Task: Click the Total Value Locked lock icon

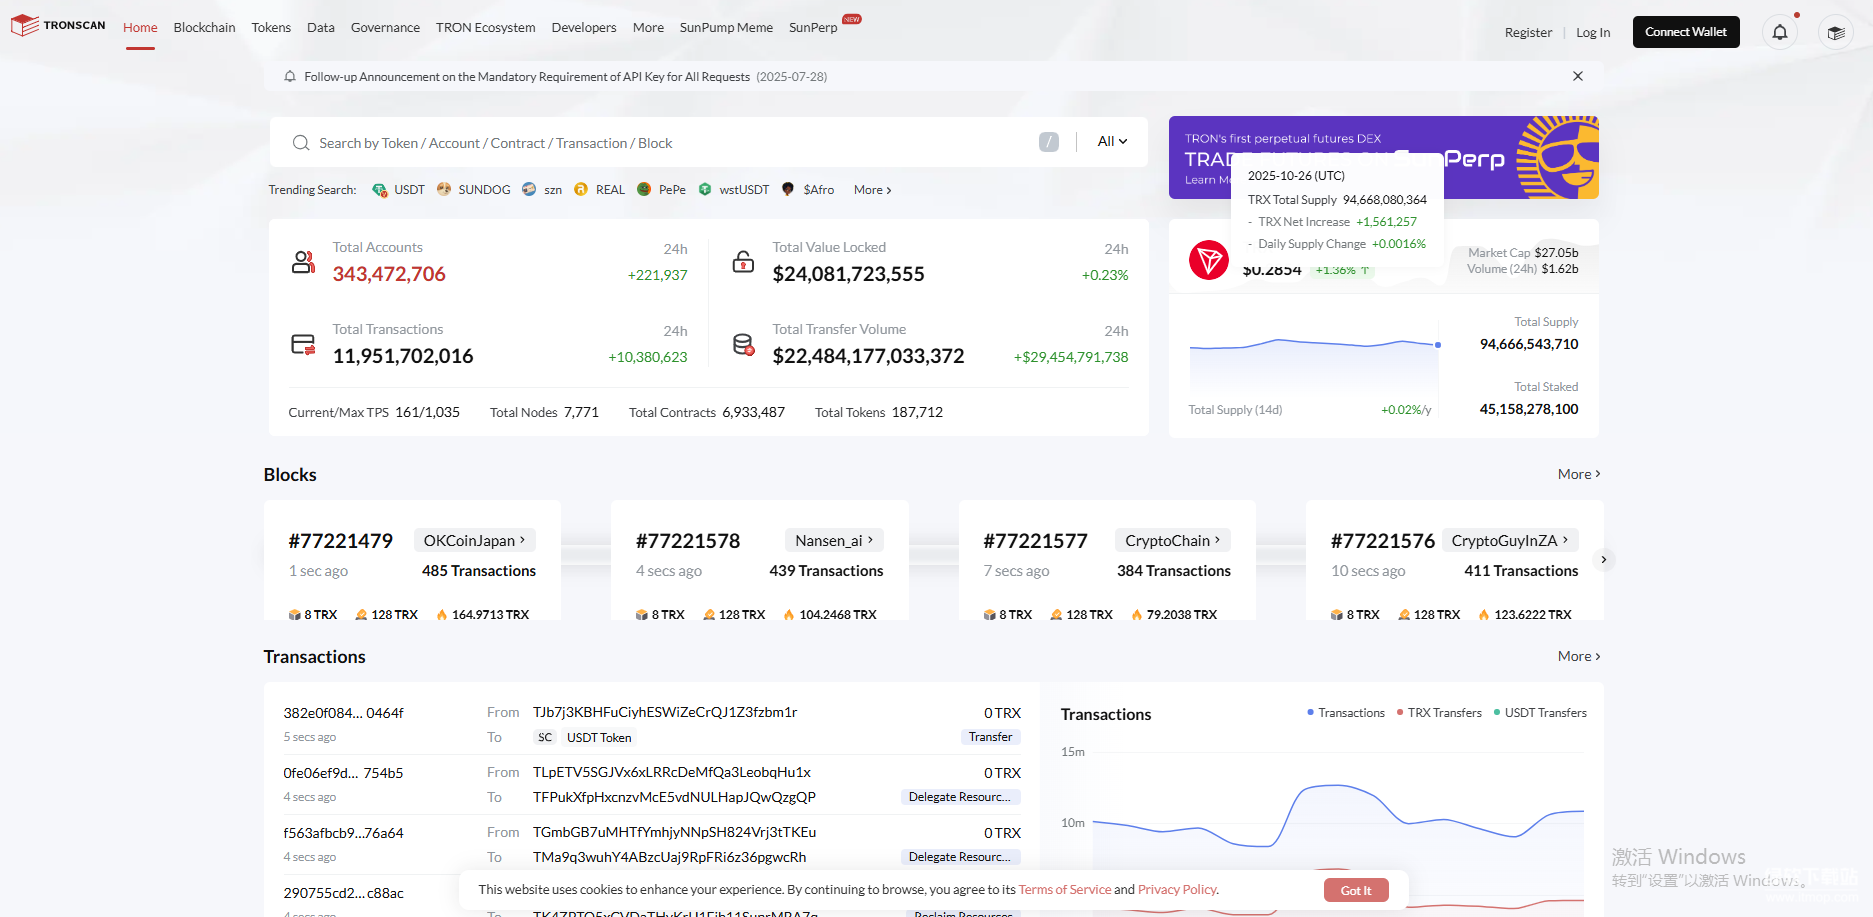Action: coord(743,262)
